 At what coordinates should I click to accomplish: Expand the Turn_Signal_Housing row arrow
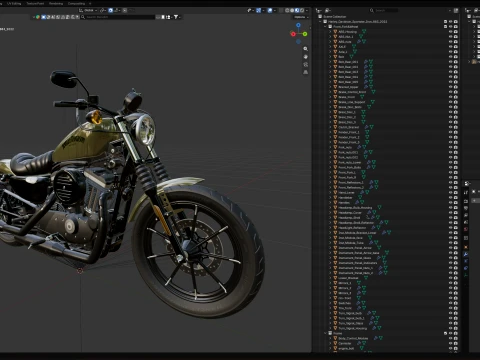[x=330, y=328]
